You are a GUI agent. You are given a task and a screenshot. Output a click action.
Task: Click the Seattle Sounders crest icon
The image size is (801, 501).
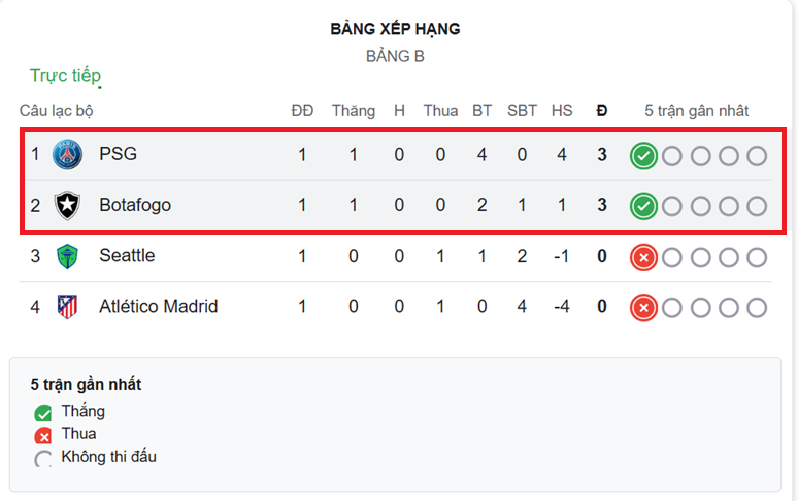67,256
